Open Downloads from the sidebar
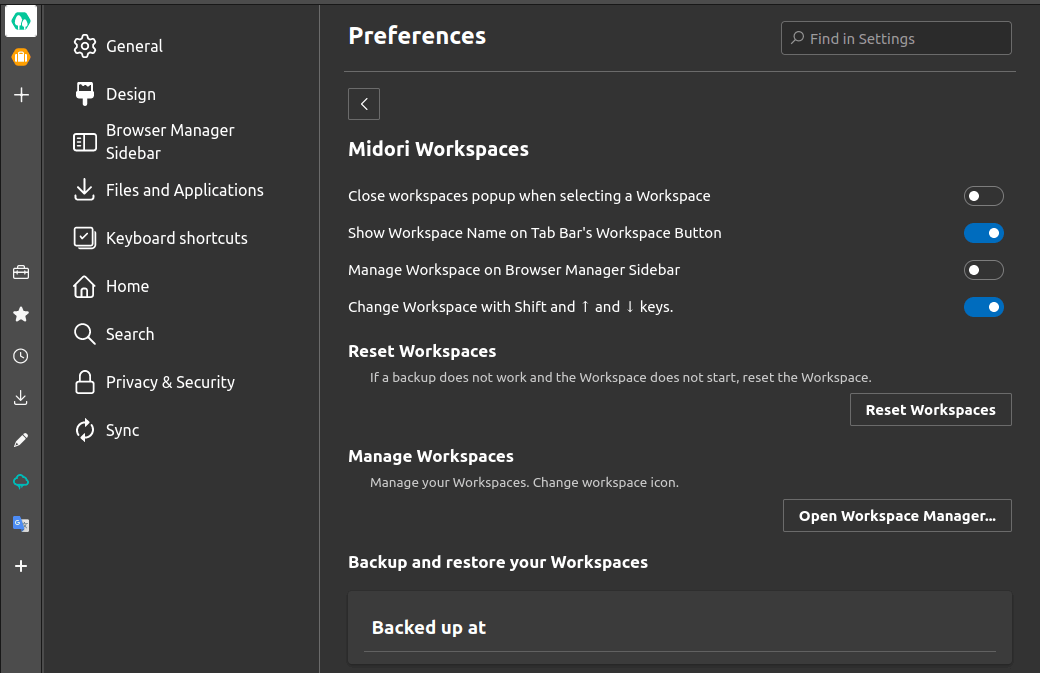The width and height of the screenshot is (1040, 673). pyautogui.click(x=21, y=397)
